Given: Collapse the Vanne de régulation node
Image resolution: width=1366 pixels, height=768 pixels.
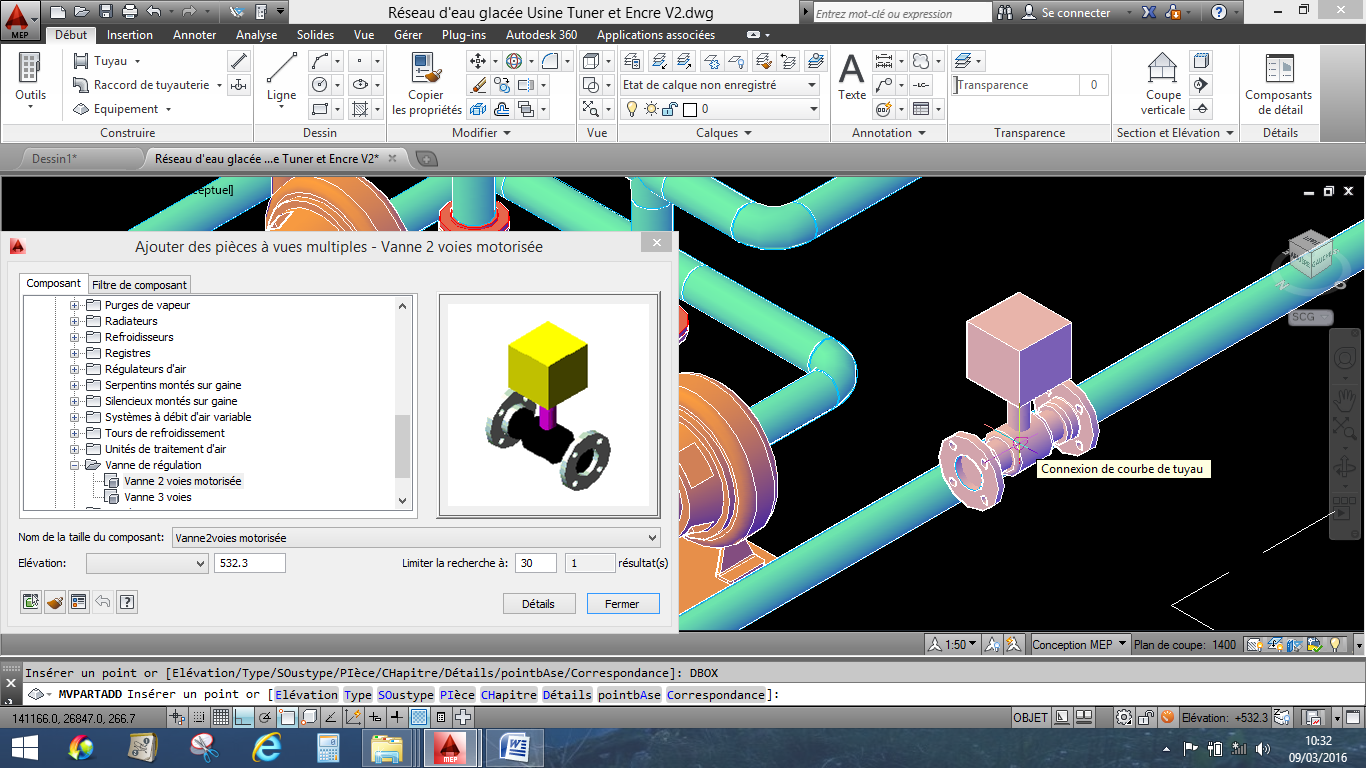Looking at the screenshot, I should click(74, 465).
